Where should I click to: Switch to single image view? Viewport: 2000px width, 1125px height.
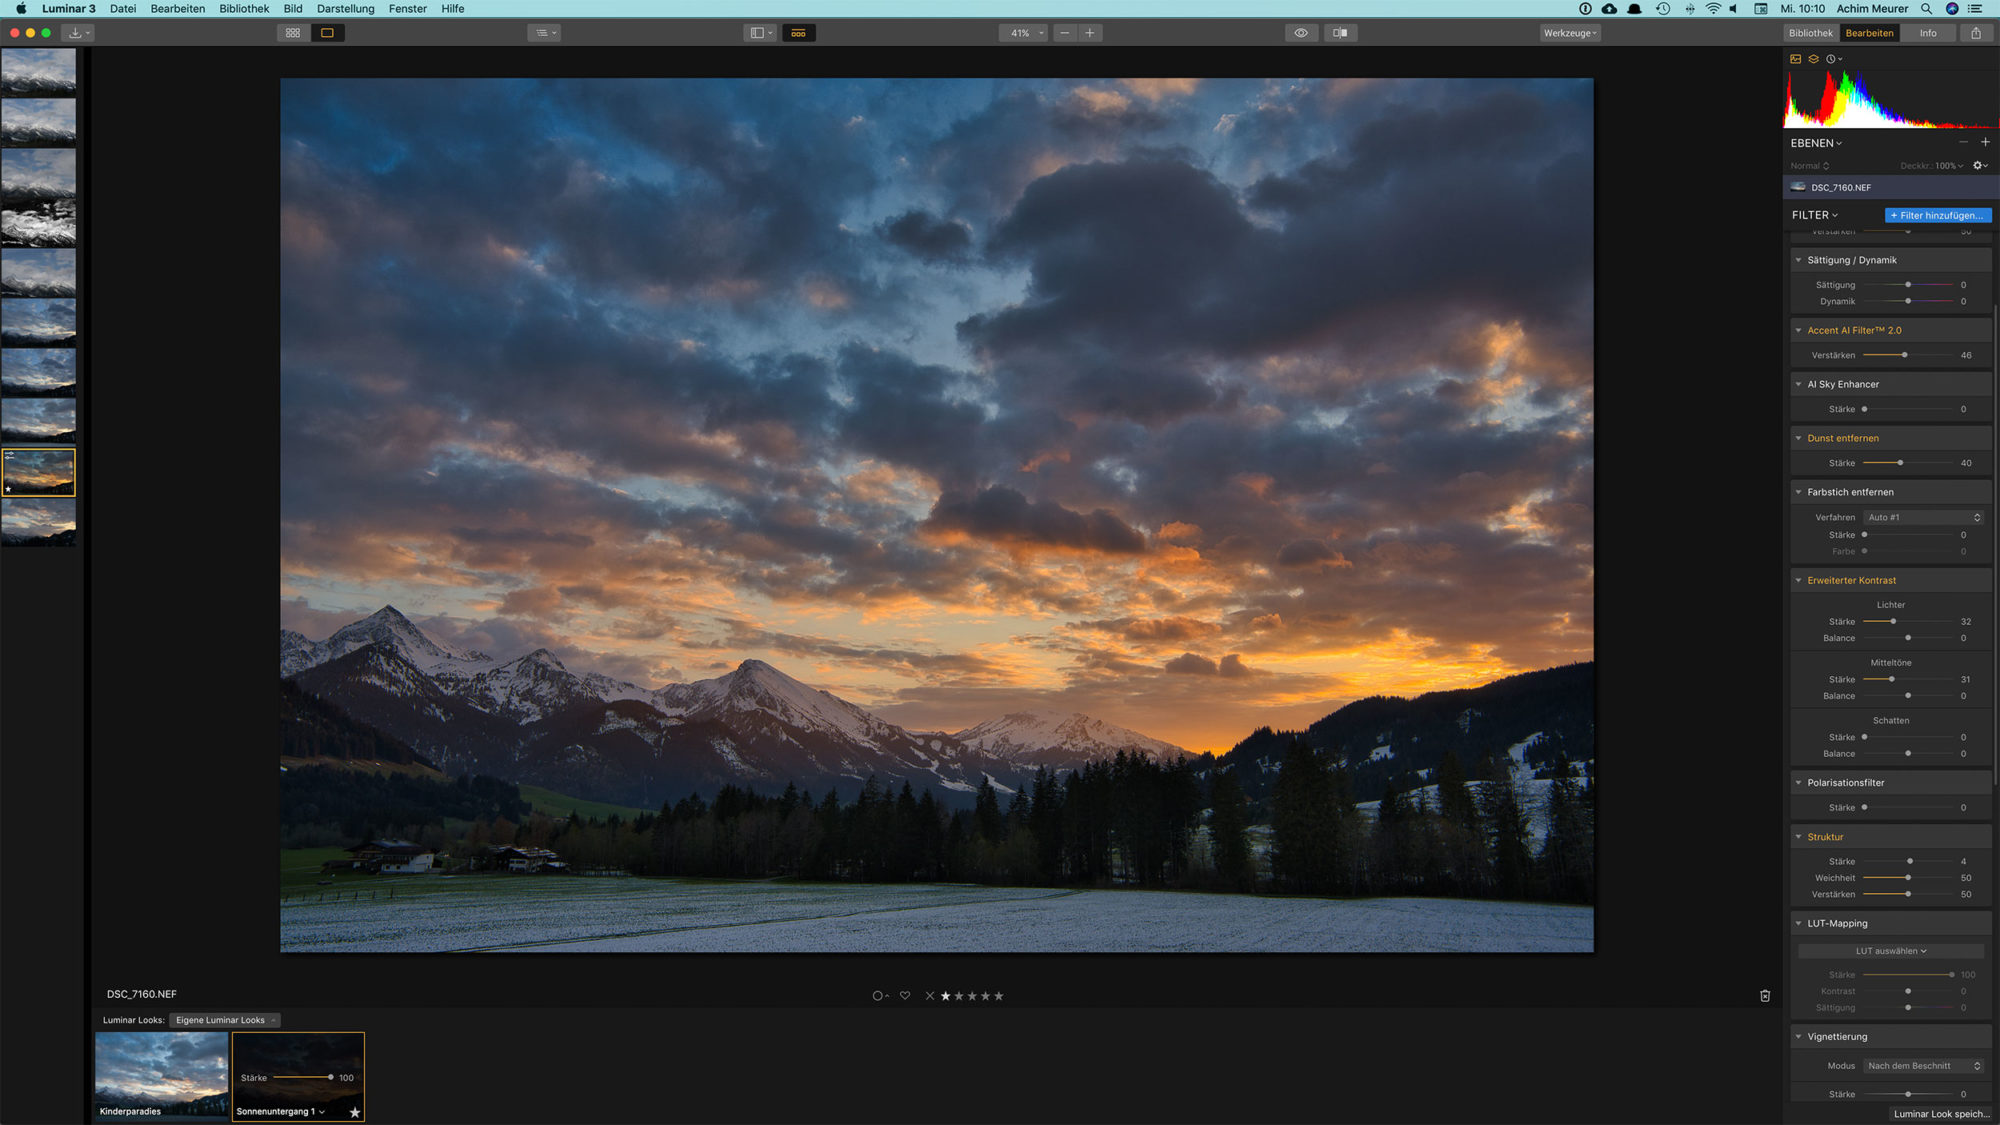click(327, 33)
